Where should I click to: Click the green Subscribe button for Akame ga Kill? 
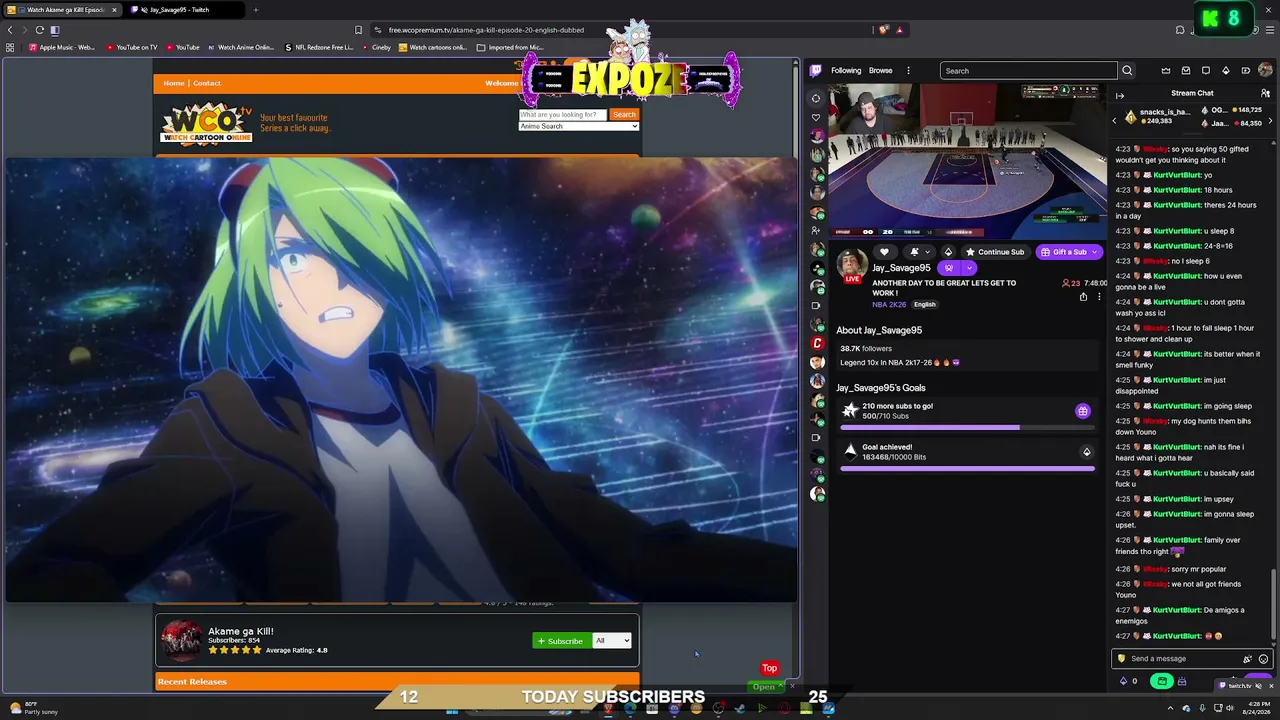(x=561, y=641)
